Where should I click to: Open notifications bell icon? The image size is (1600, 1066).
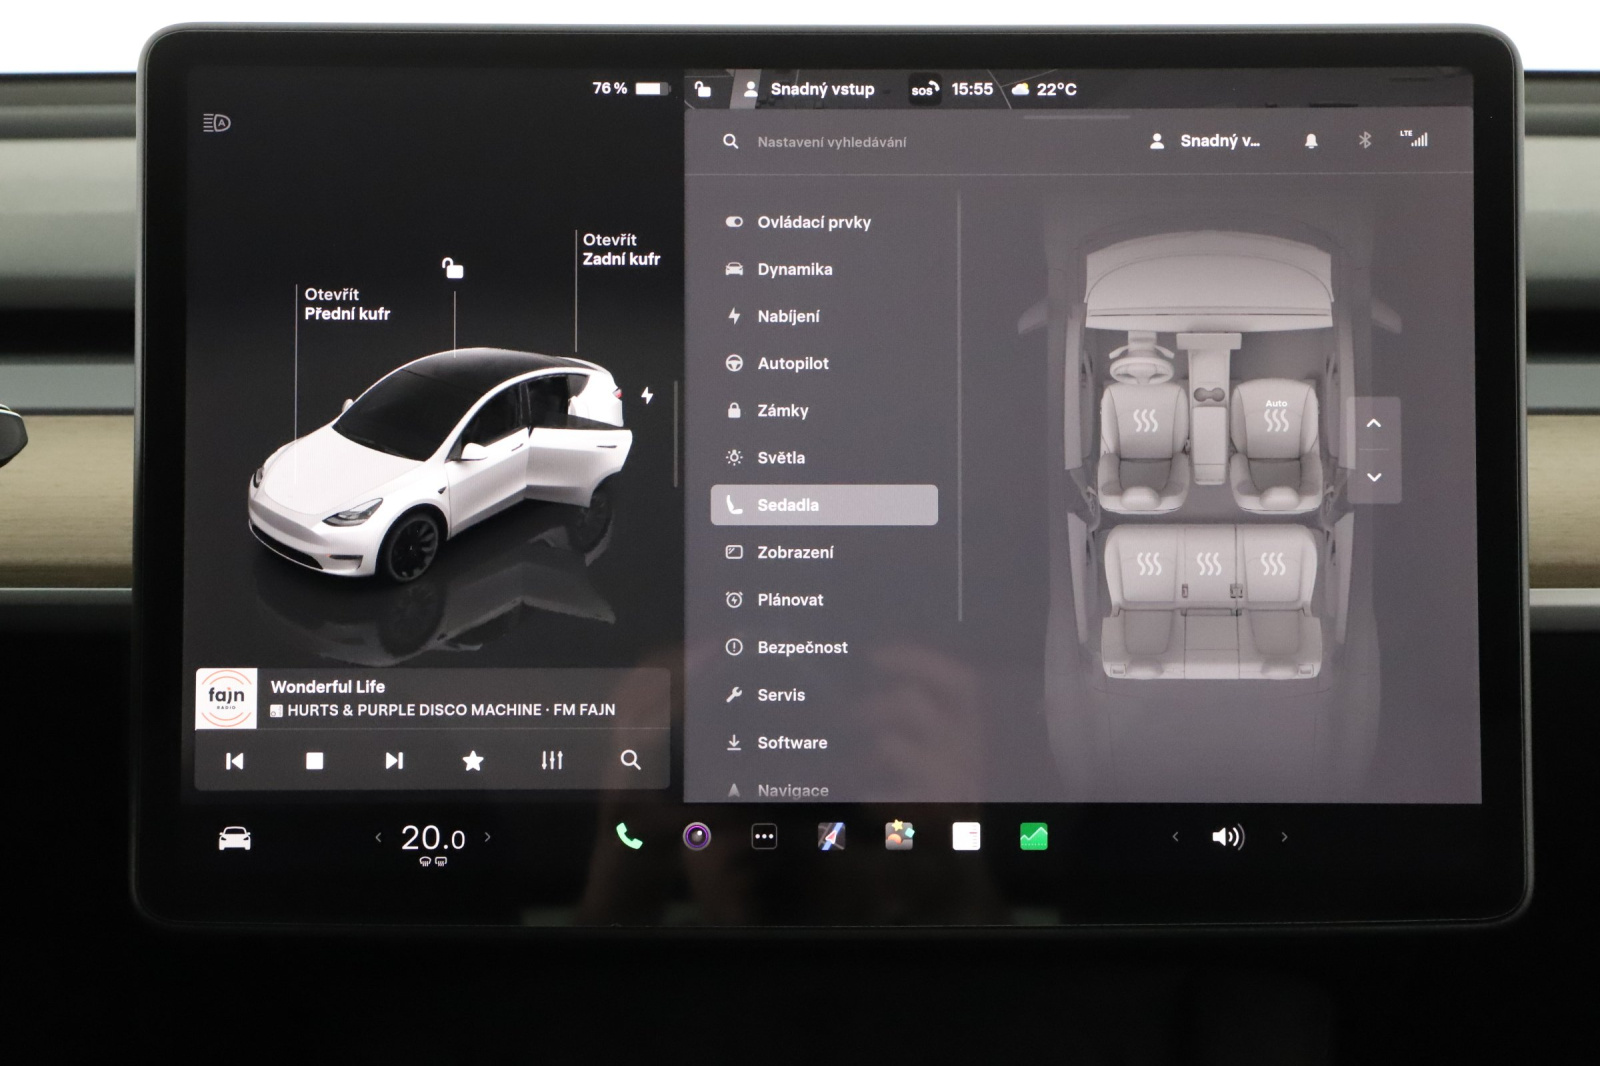1311,141
